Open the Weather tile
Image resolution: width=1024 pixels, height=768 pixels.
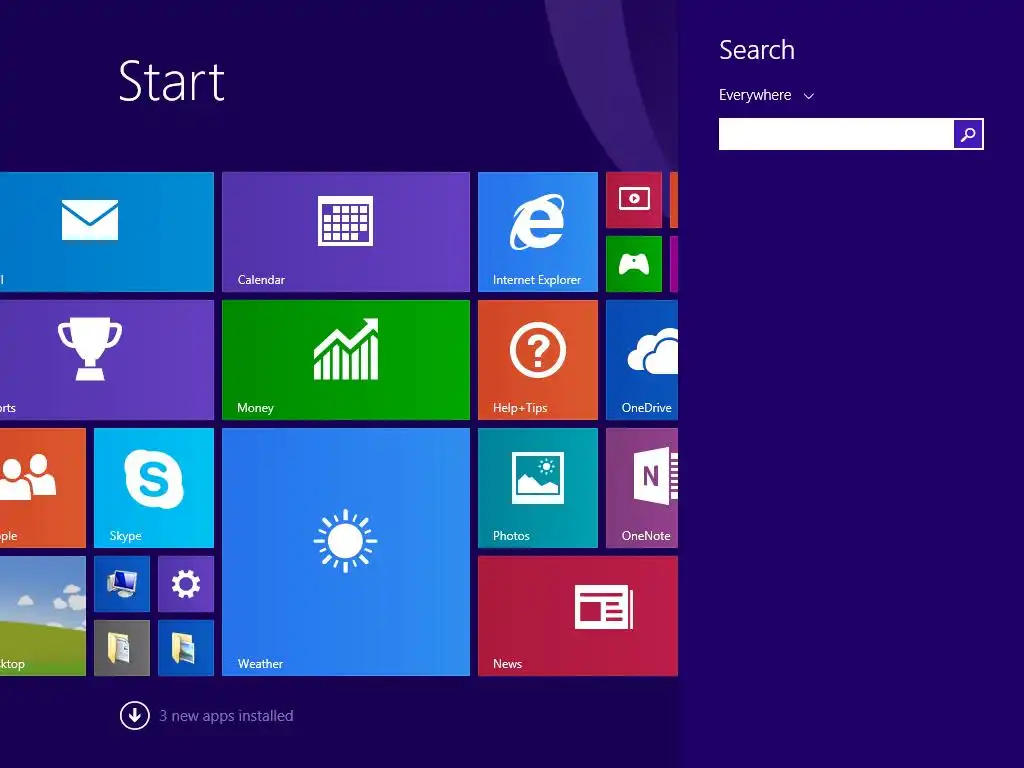pyautogui.click(x=345, y=552)
